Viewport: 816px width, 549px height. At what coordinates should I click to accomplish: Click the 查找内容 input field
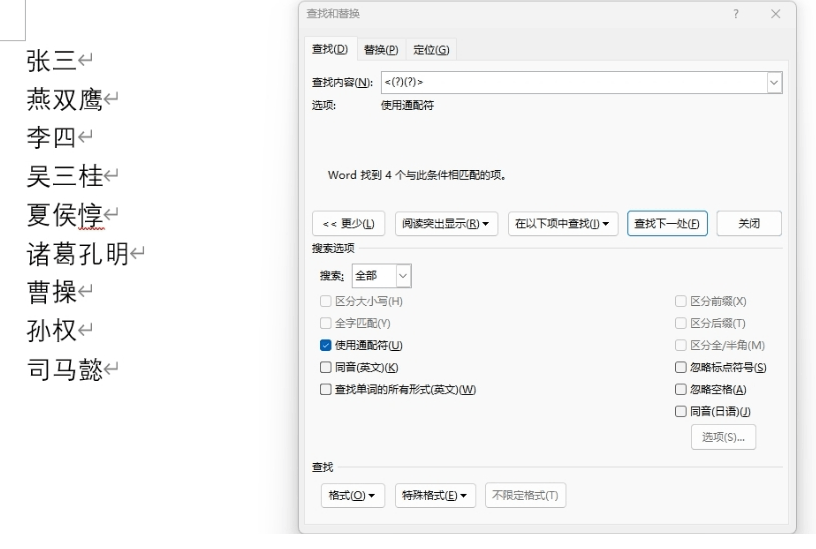[x=574, y=82]
